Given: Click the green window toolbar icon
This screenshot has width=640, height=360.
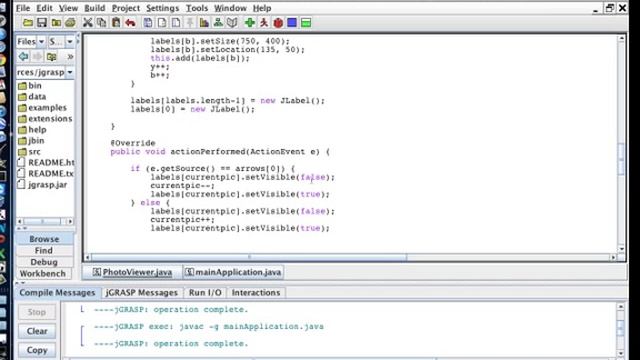Looking at the screenshot, I should pyautogui.click(x=306, y=23).
